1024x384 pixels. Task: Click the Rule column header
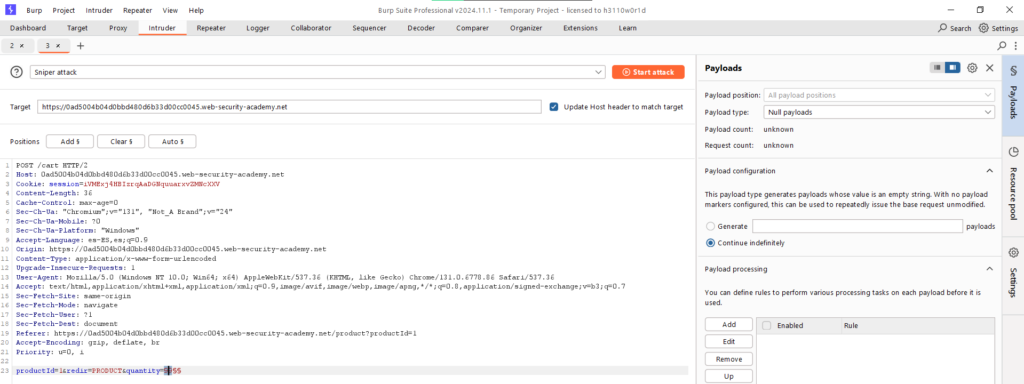click(851, 325)
